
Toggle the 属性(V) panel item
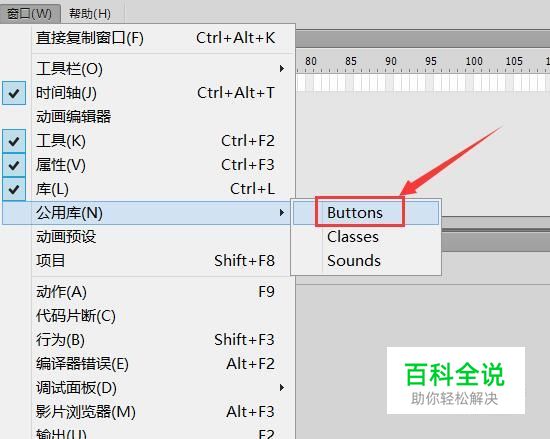click(148, 165)
